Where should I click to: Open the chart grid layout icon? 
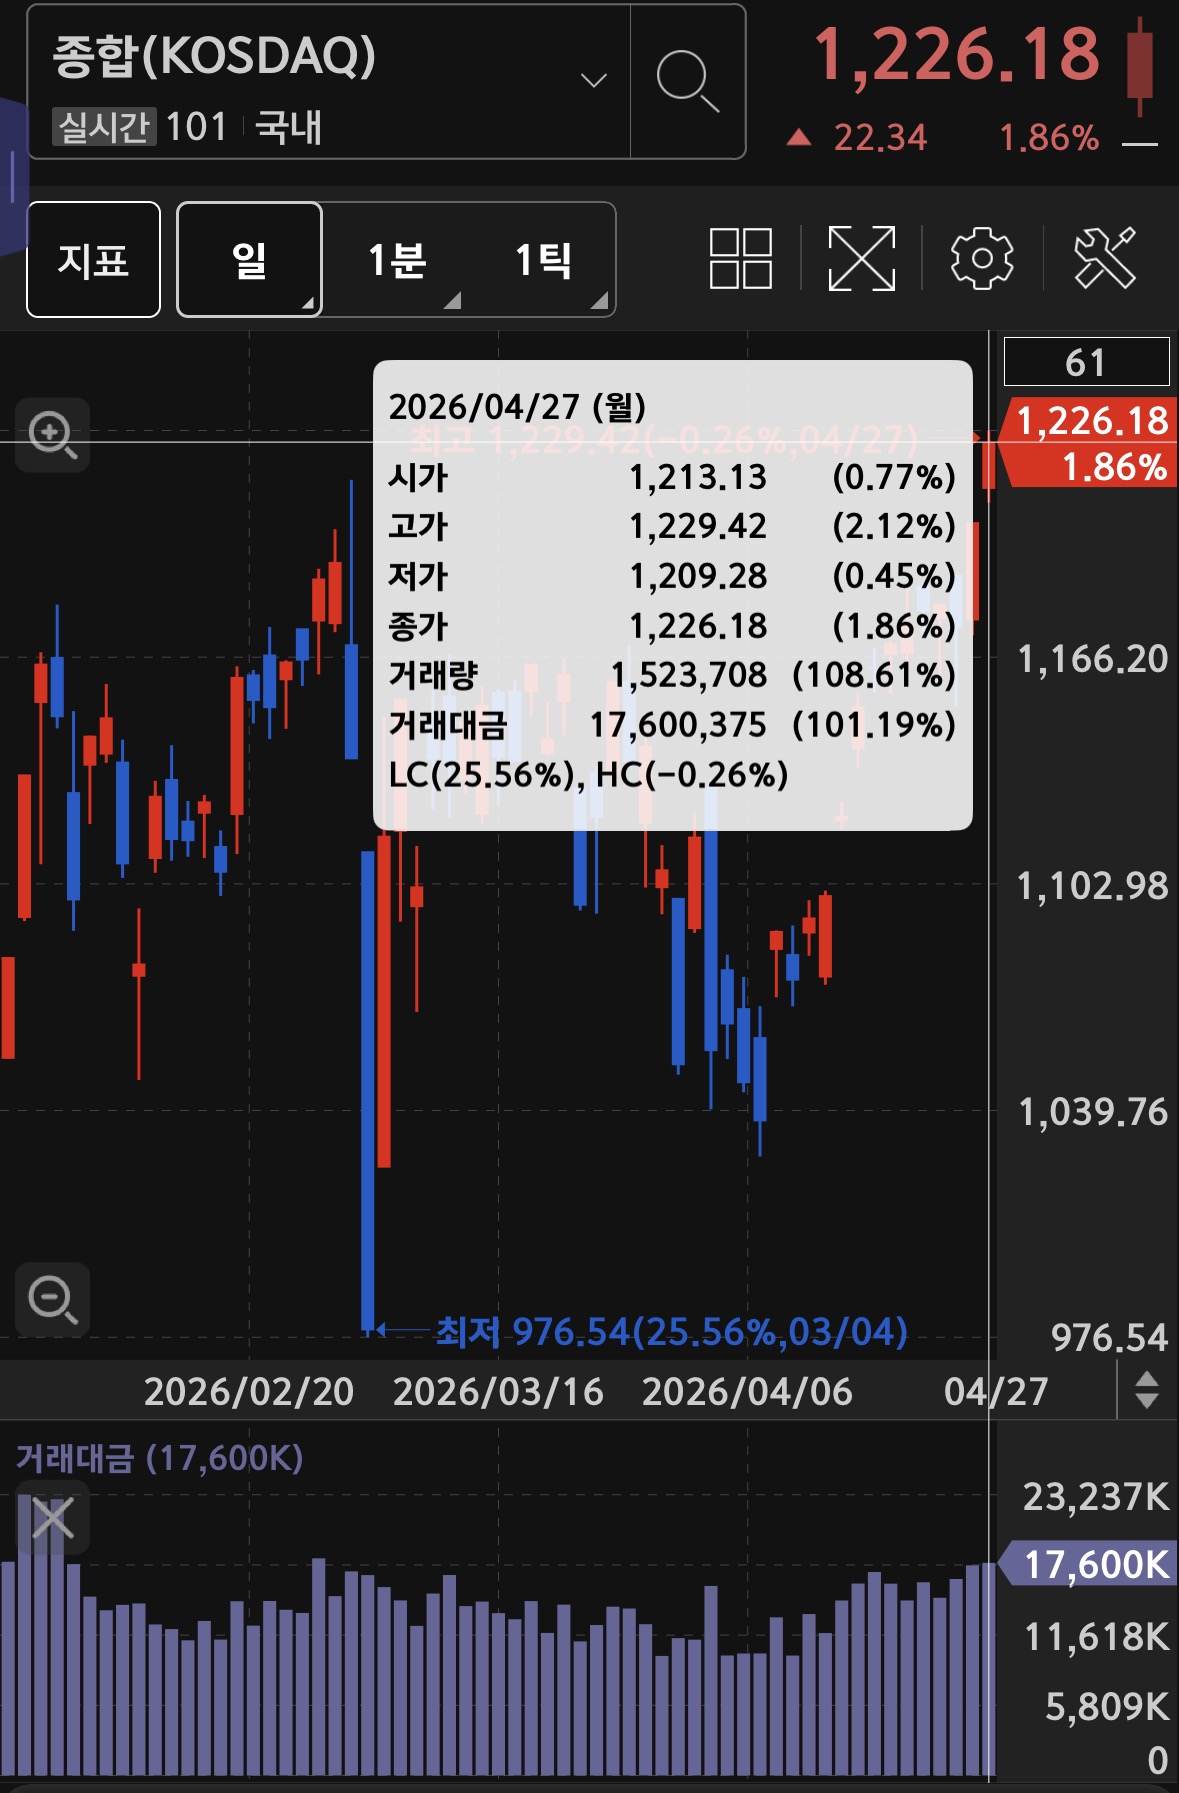741,259
